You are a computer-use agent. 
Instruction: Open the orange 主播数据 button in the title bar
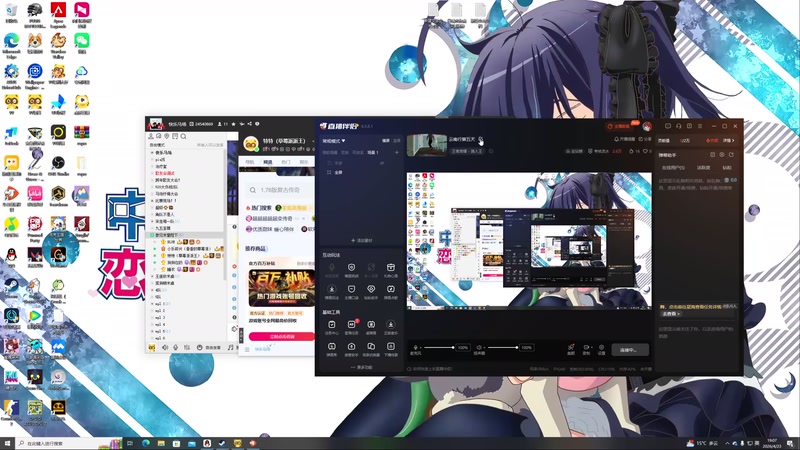pos(619,126)
